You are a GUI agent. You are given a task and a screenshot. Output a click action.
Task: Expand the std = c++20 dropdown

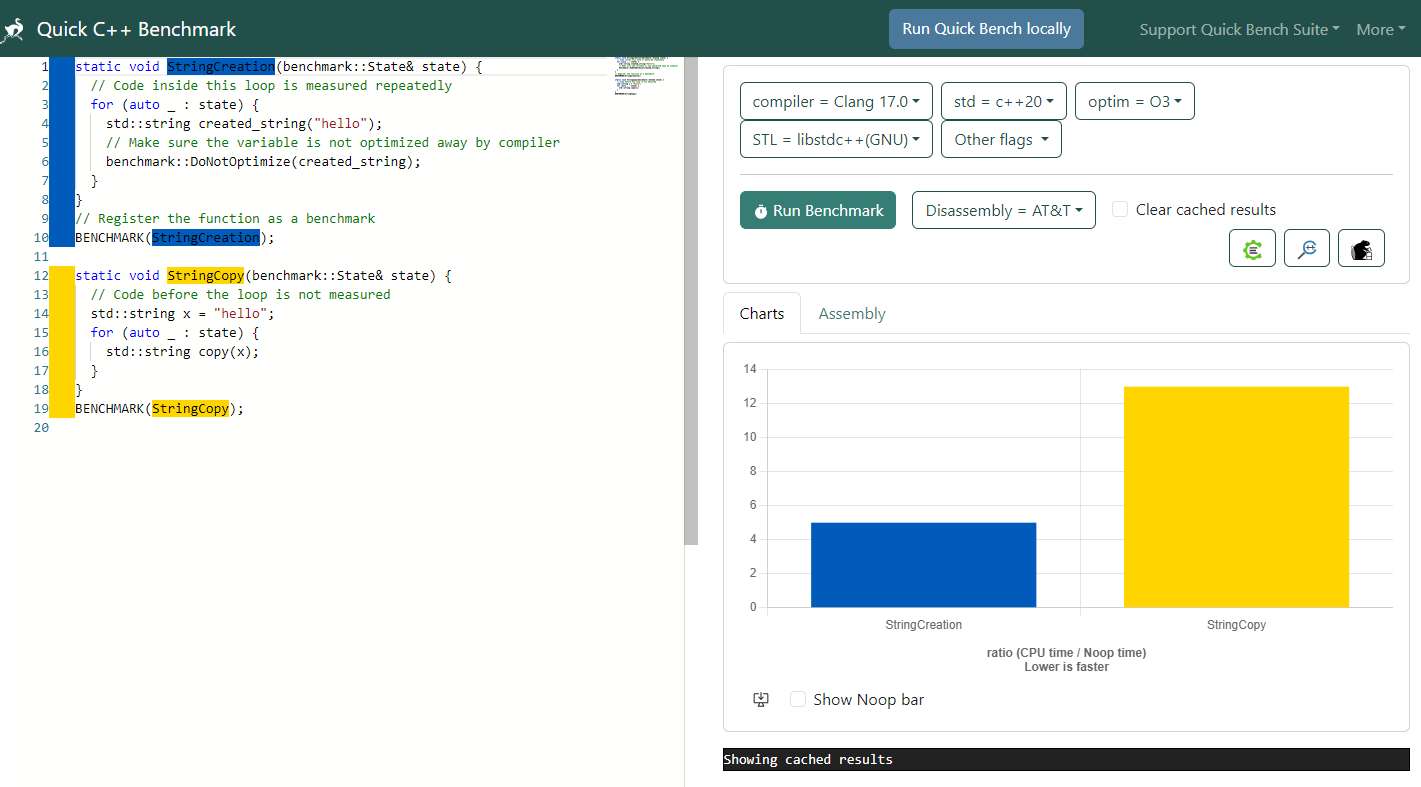pos(1003,102)
